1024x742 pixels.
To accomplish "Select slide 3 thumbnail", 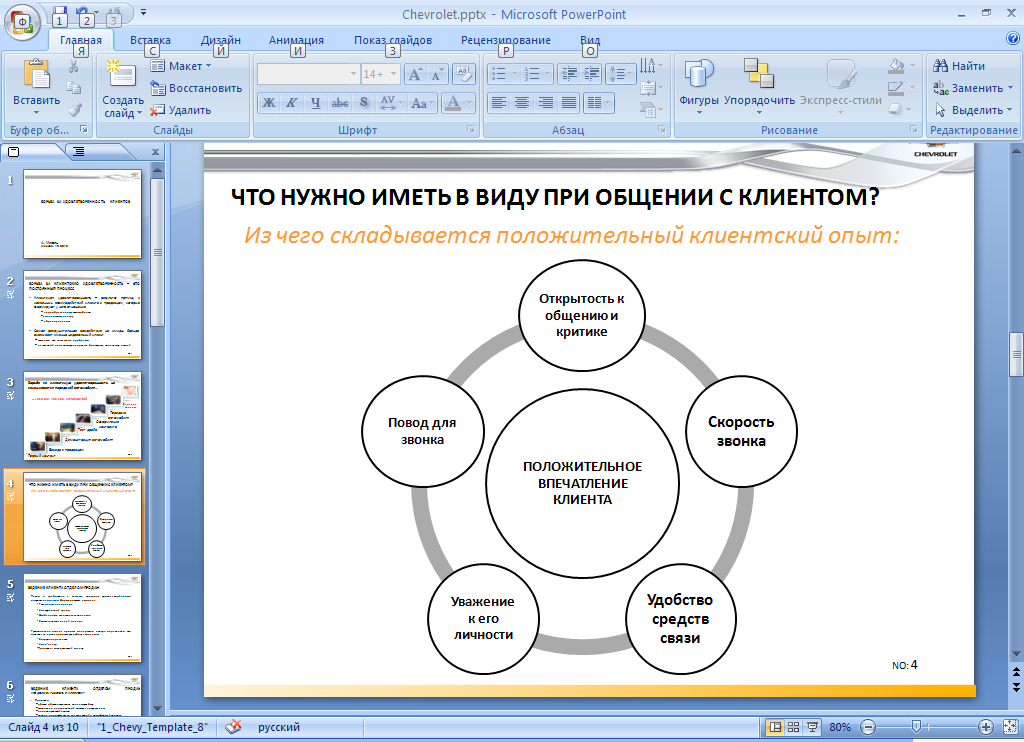I will coord(82,416).
